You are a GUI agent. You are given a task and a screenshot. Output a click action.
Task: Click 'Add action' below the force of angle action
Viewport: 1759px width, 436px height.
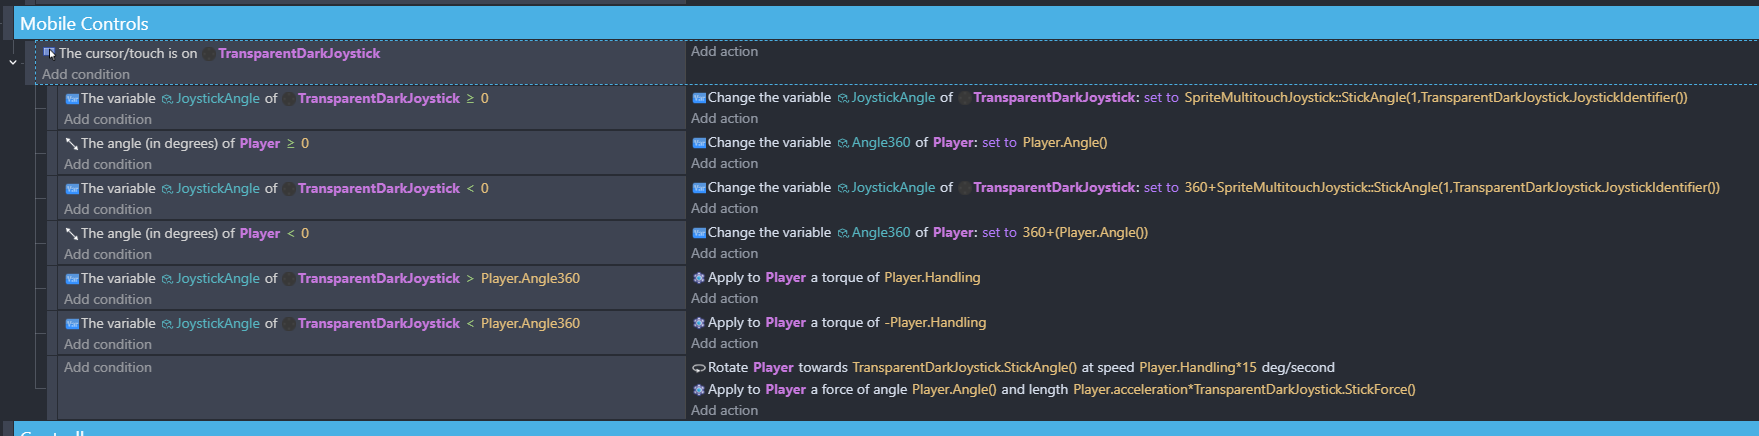click(x=724, y=411)
